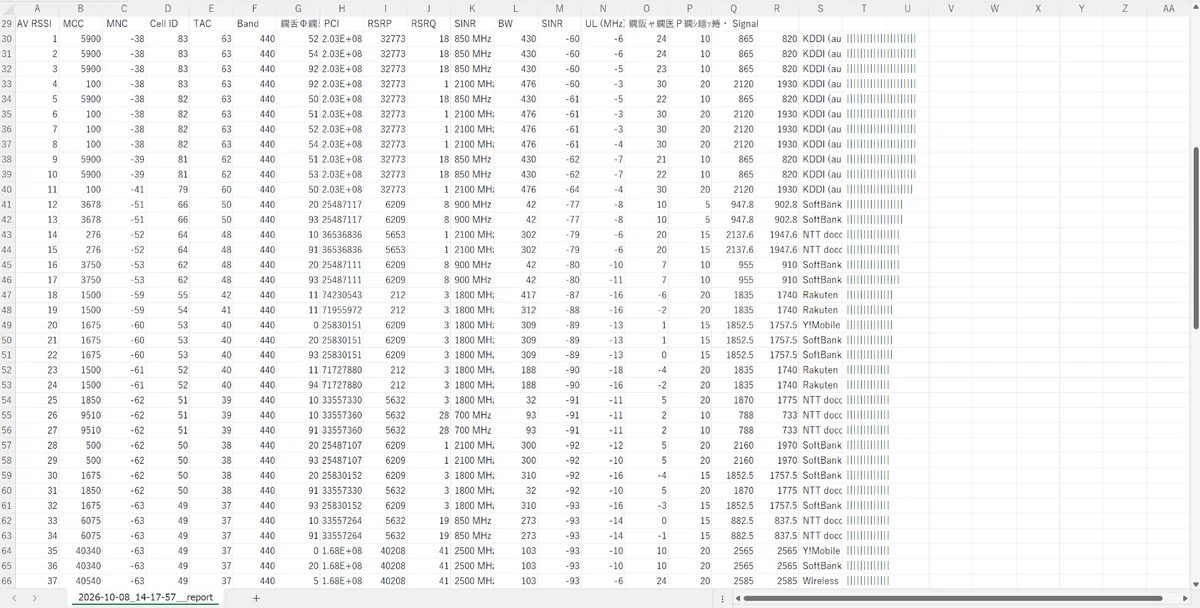This screenshot has height=608, width=1200.
Task: Select the 'Band' header cell
Action: [255, 23]
